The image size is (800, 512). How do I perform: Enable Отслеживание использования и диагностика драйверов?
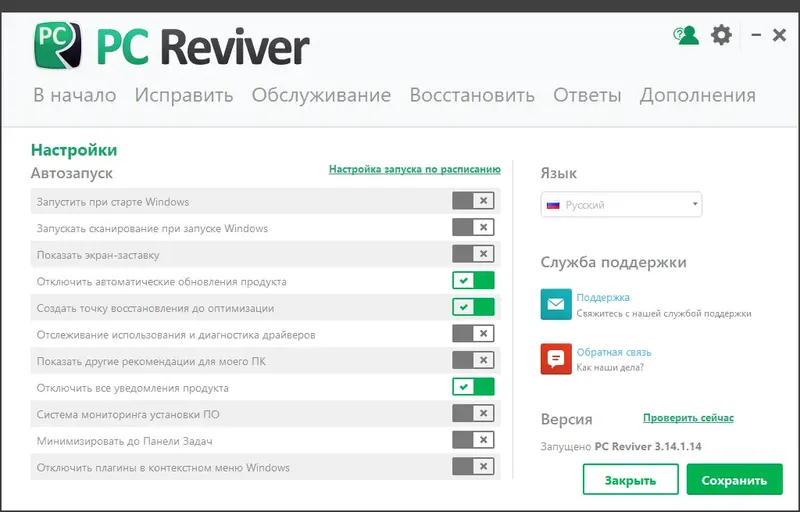pos(473,334)
